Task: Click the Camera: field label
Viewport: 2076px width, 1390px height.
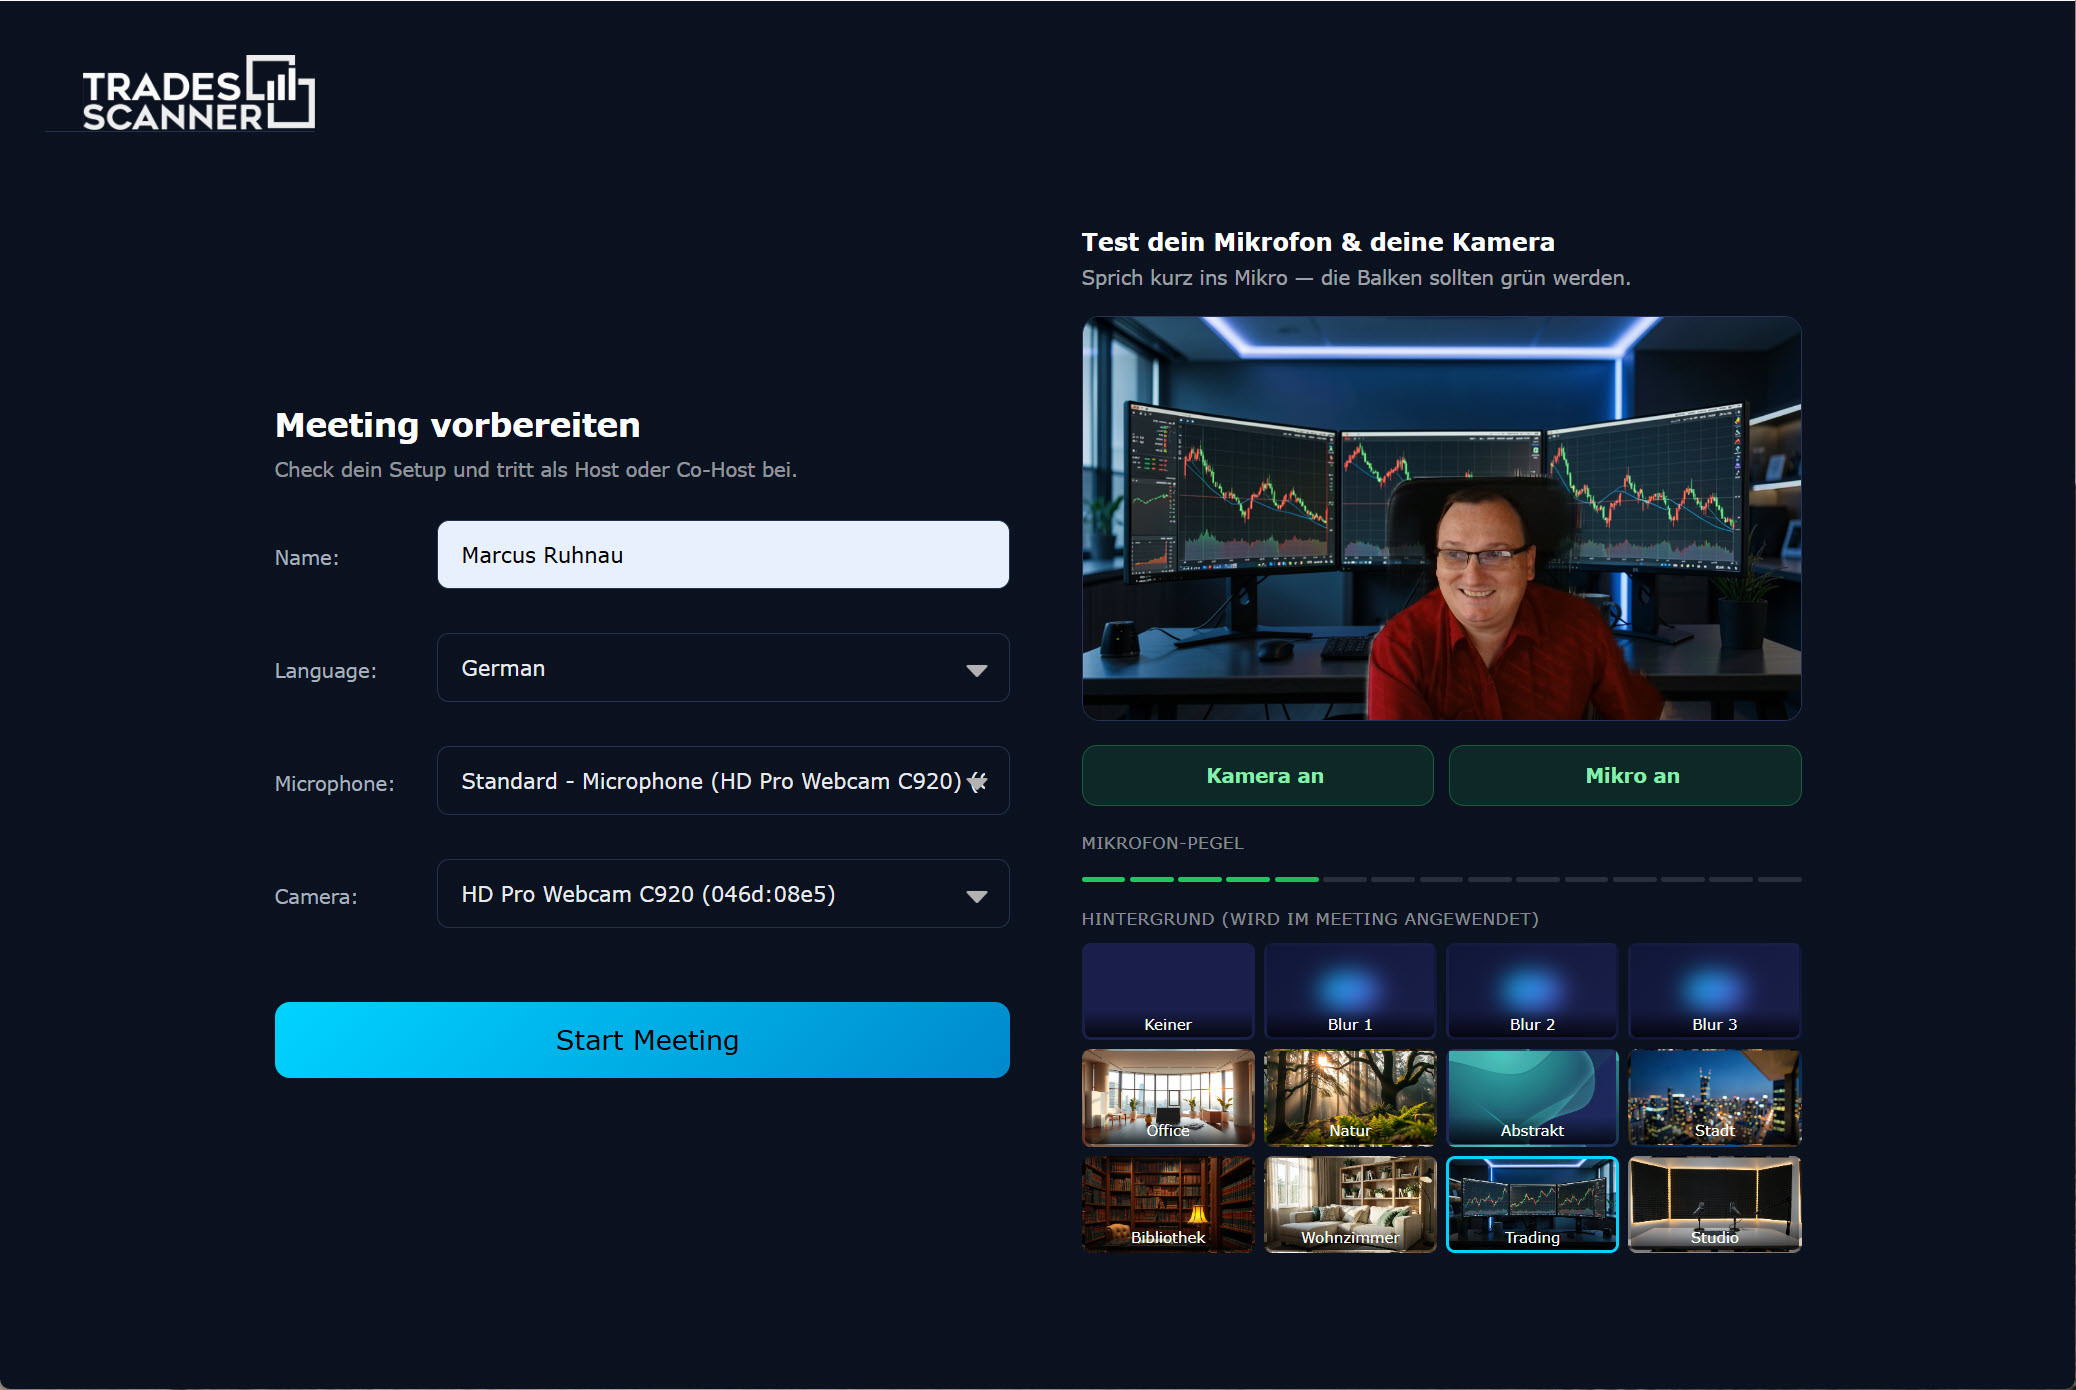Action: click(316, 897)
